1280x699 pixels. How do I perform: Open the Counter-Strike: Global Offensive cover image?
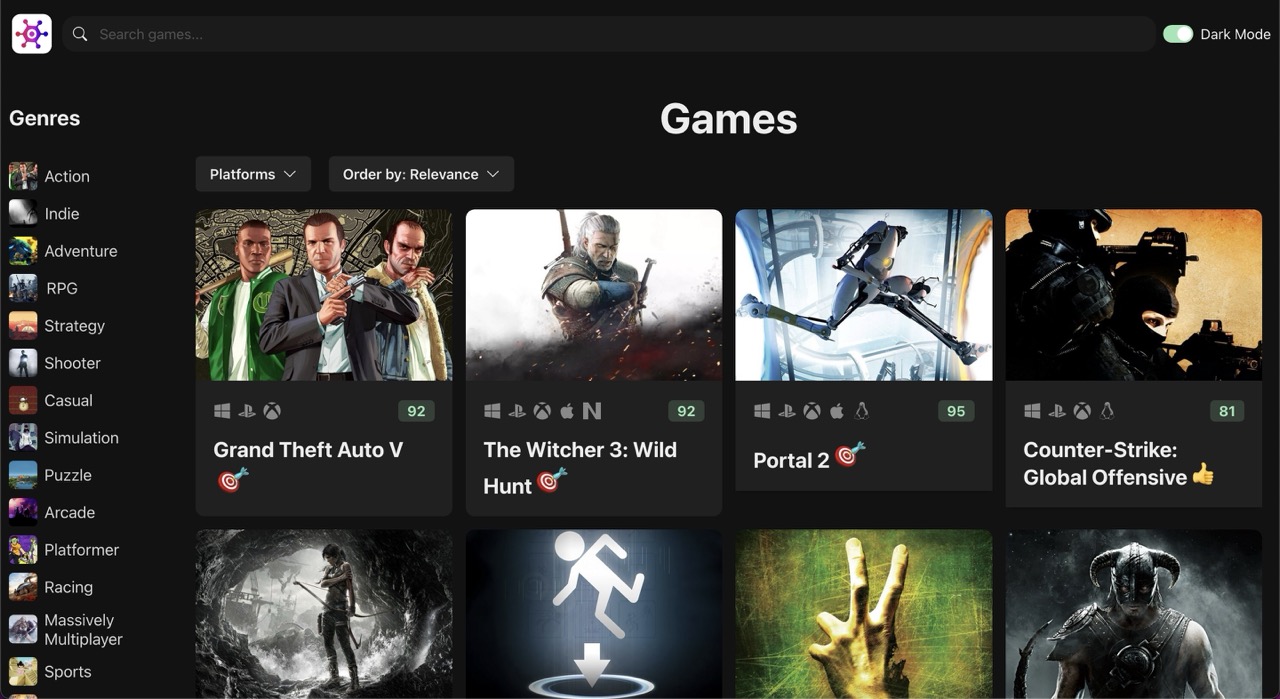(1134, 295)
